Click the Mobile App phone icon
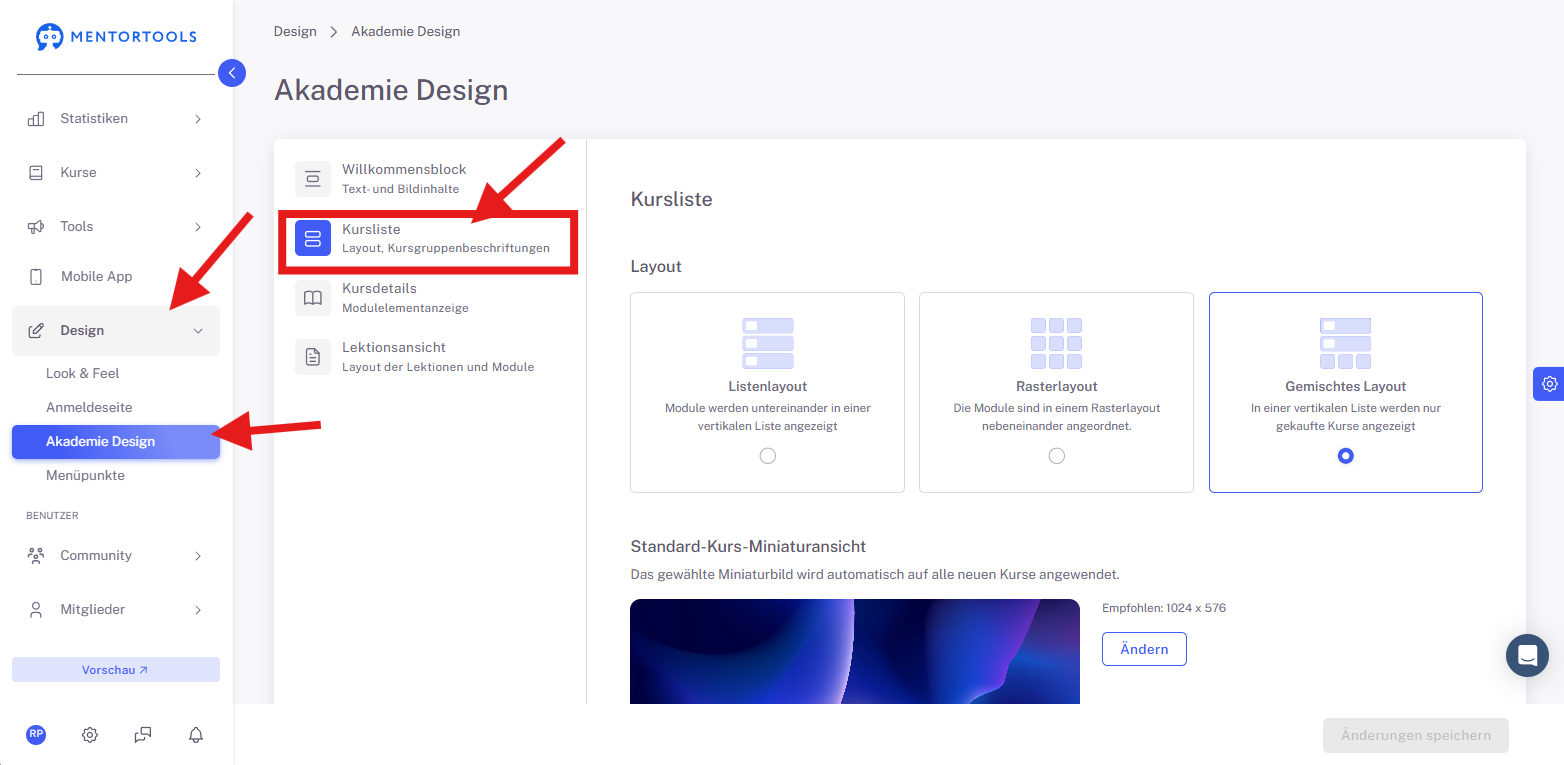The height and width of the screenshot is (765, 1564). tap(36, 277)
